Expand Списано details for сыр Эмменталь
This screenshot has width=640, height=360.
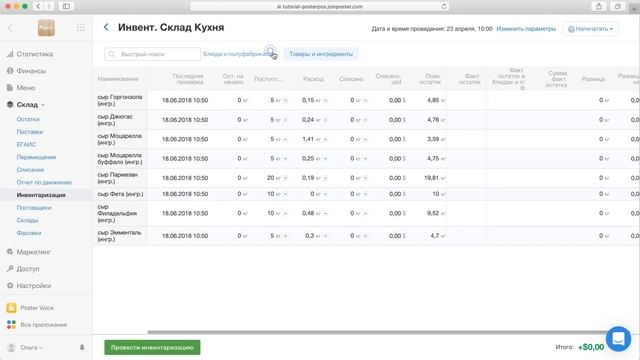click(365, 236)
